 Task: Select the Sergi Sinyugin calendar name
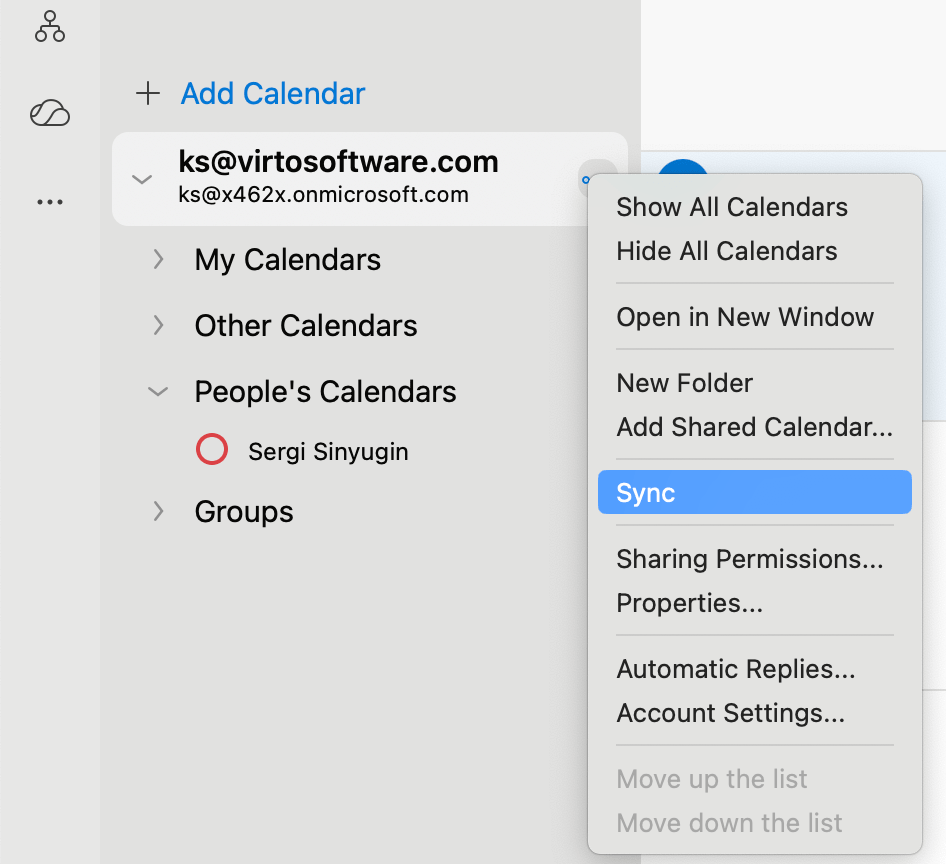(328, 452)
